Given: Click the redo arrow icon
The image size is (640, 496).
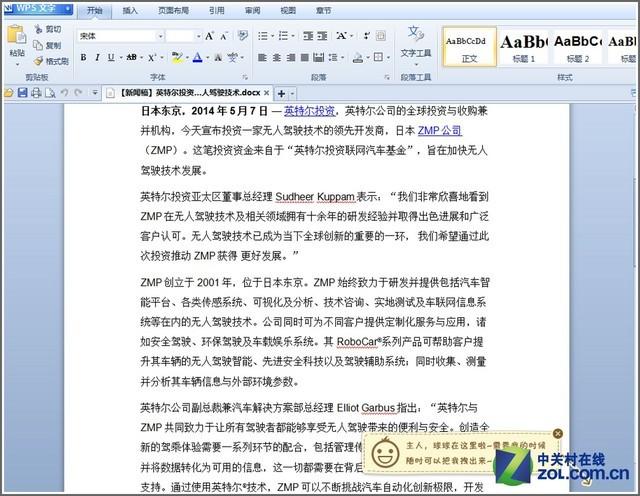Looking at the screenshot, I should [78, 93].
